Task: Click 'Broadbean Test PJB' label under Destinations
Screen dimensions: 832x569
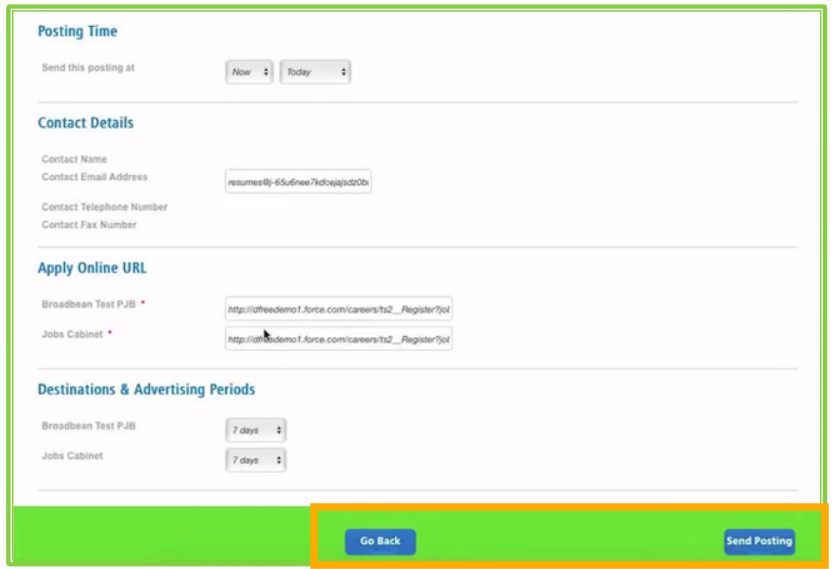Action: tap(89, 426)
